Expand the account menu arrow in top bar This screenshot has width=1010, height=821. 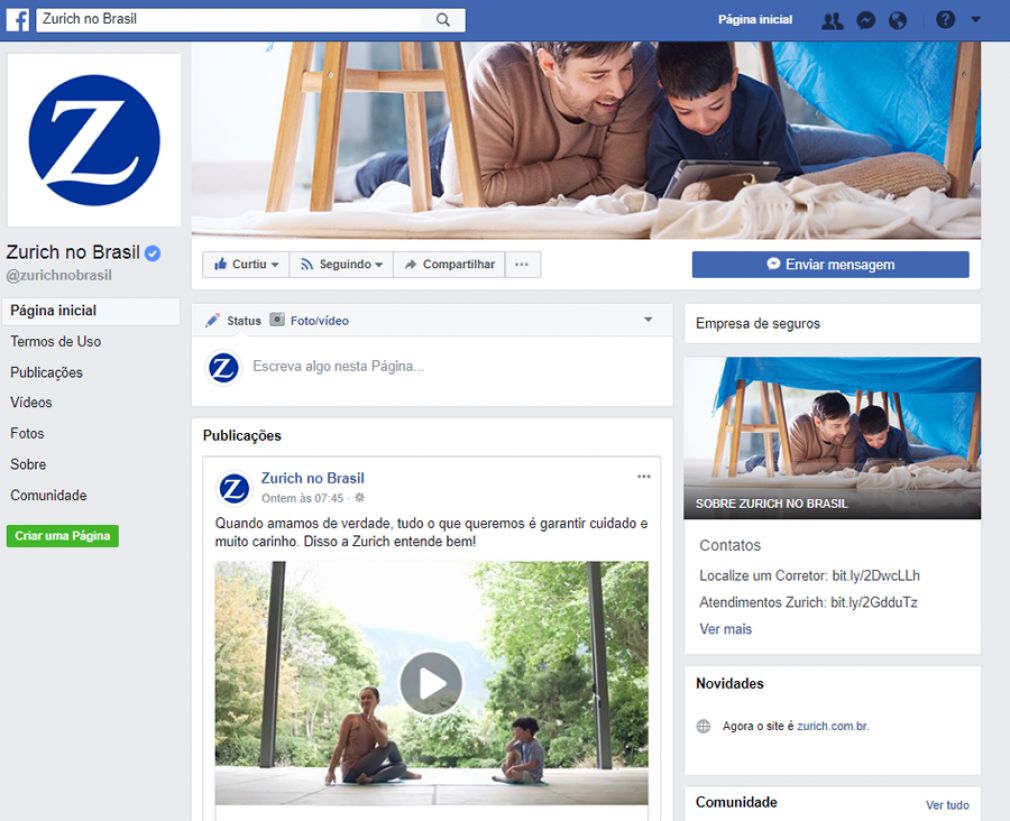coord(976,20)
